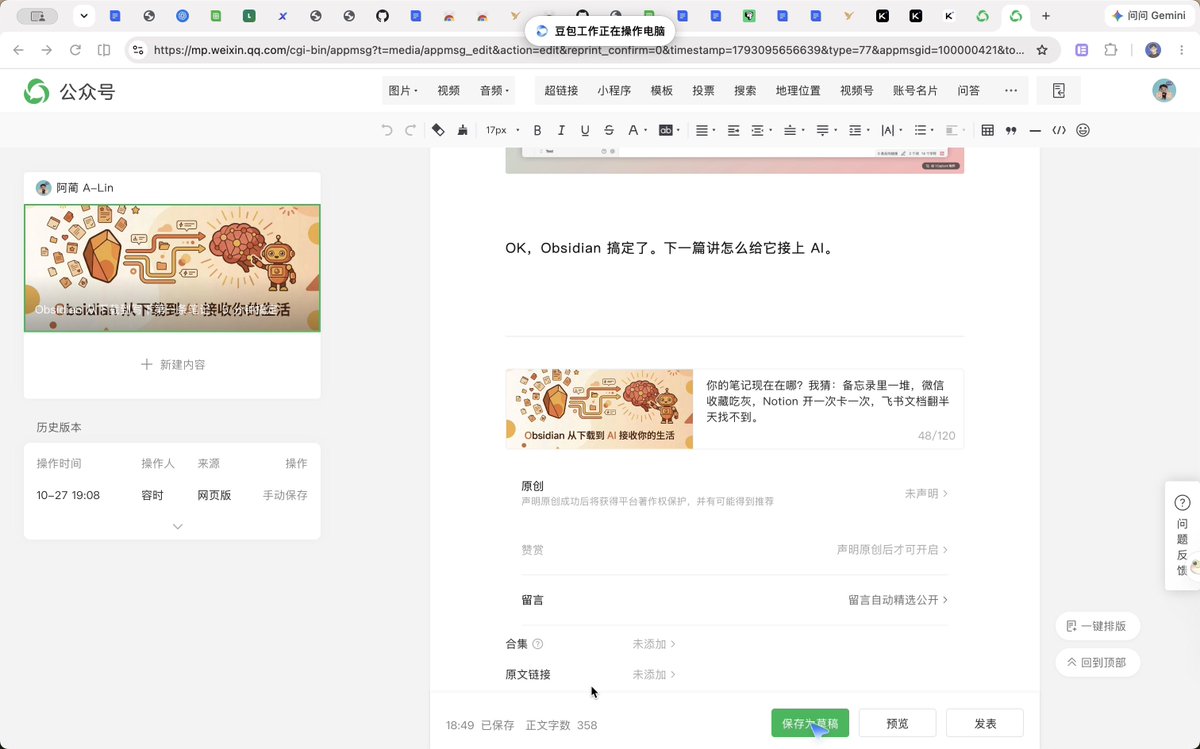Open the 视频 insert menu

448,90
